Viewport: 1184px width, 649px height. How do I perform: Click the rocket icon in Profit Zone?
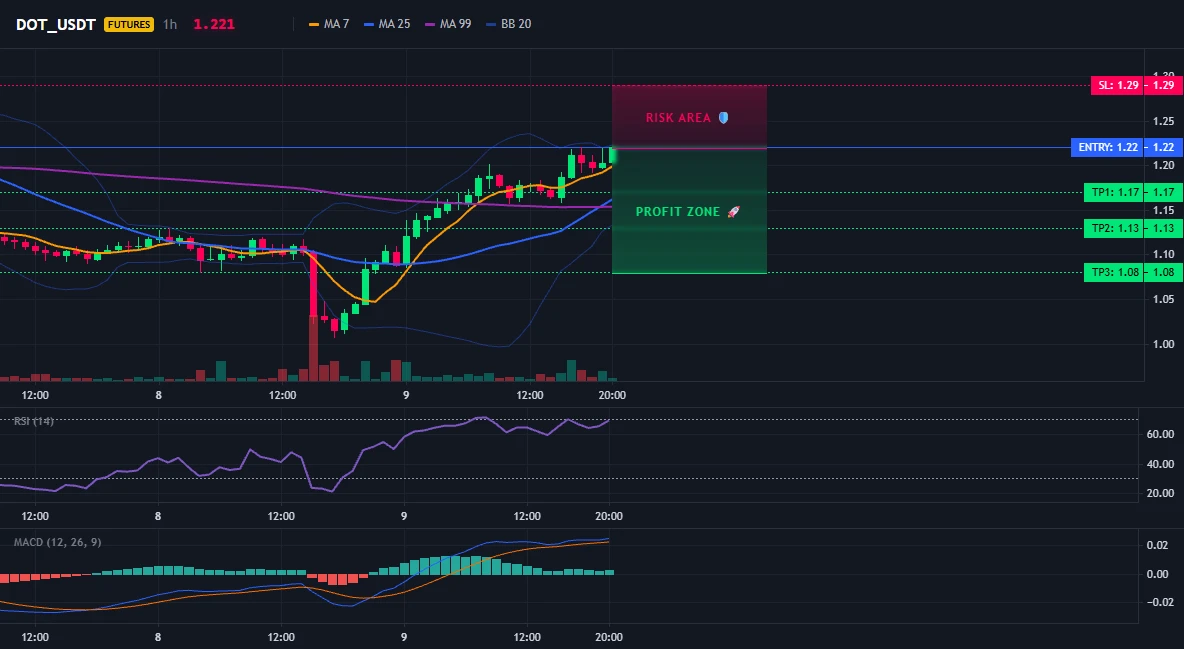(x=733, y=212)
